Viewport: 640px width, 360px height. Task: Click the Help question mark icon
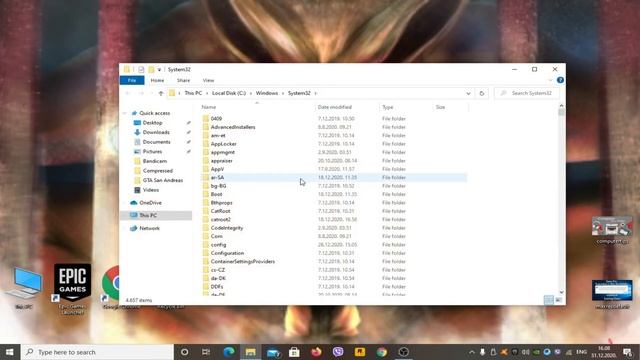tap(560, 80)
